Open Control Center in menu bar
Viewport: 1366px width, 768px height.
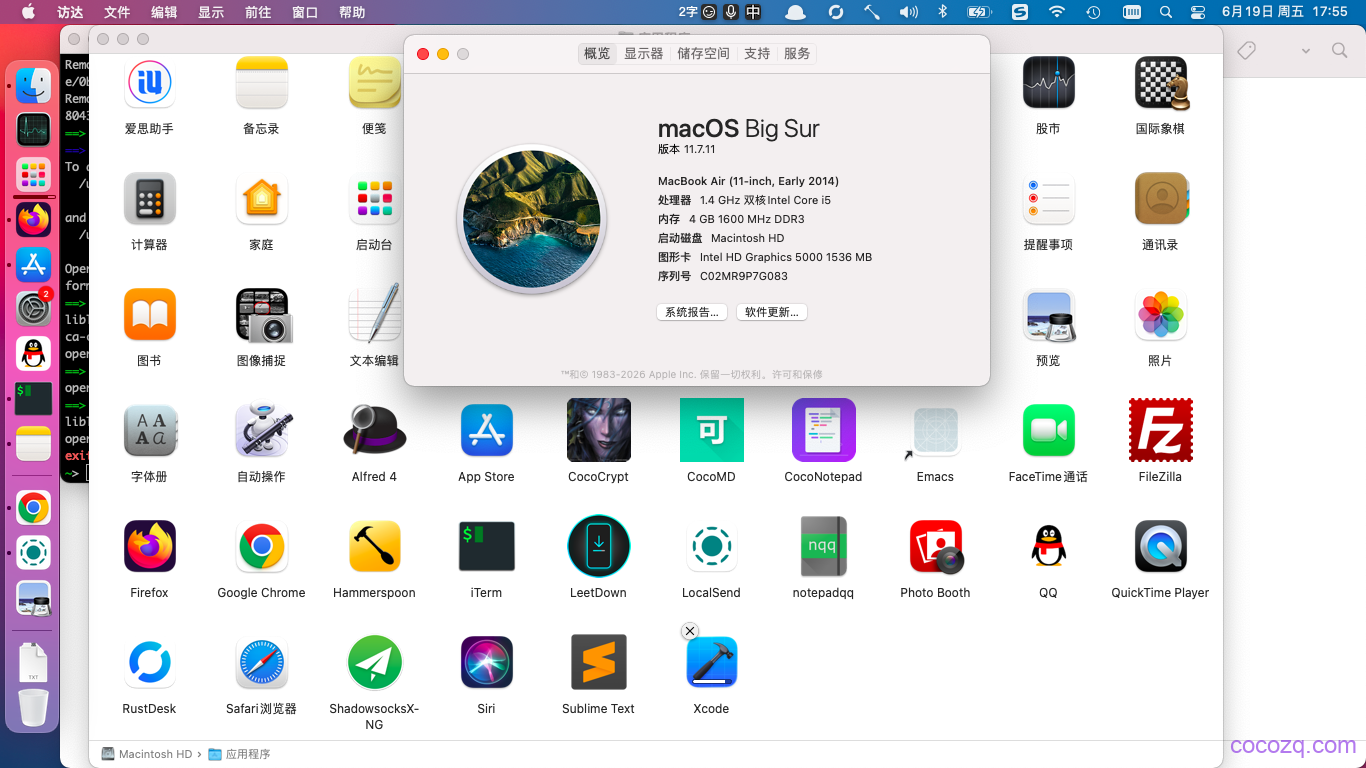coord(1198,12)
